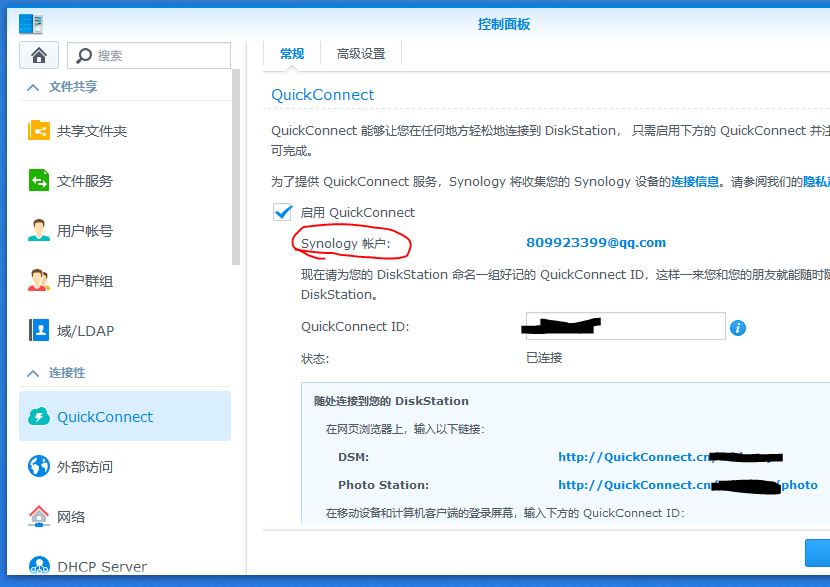
Task: Select 用户群组 in sidebar
Action: 85,281
